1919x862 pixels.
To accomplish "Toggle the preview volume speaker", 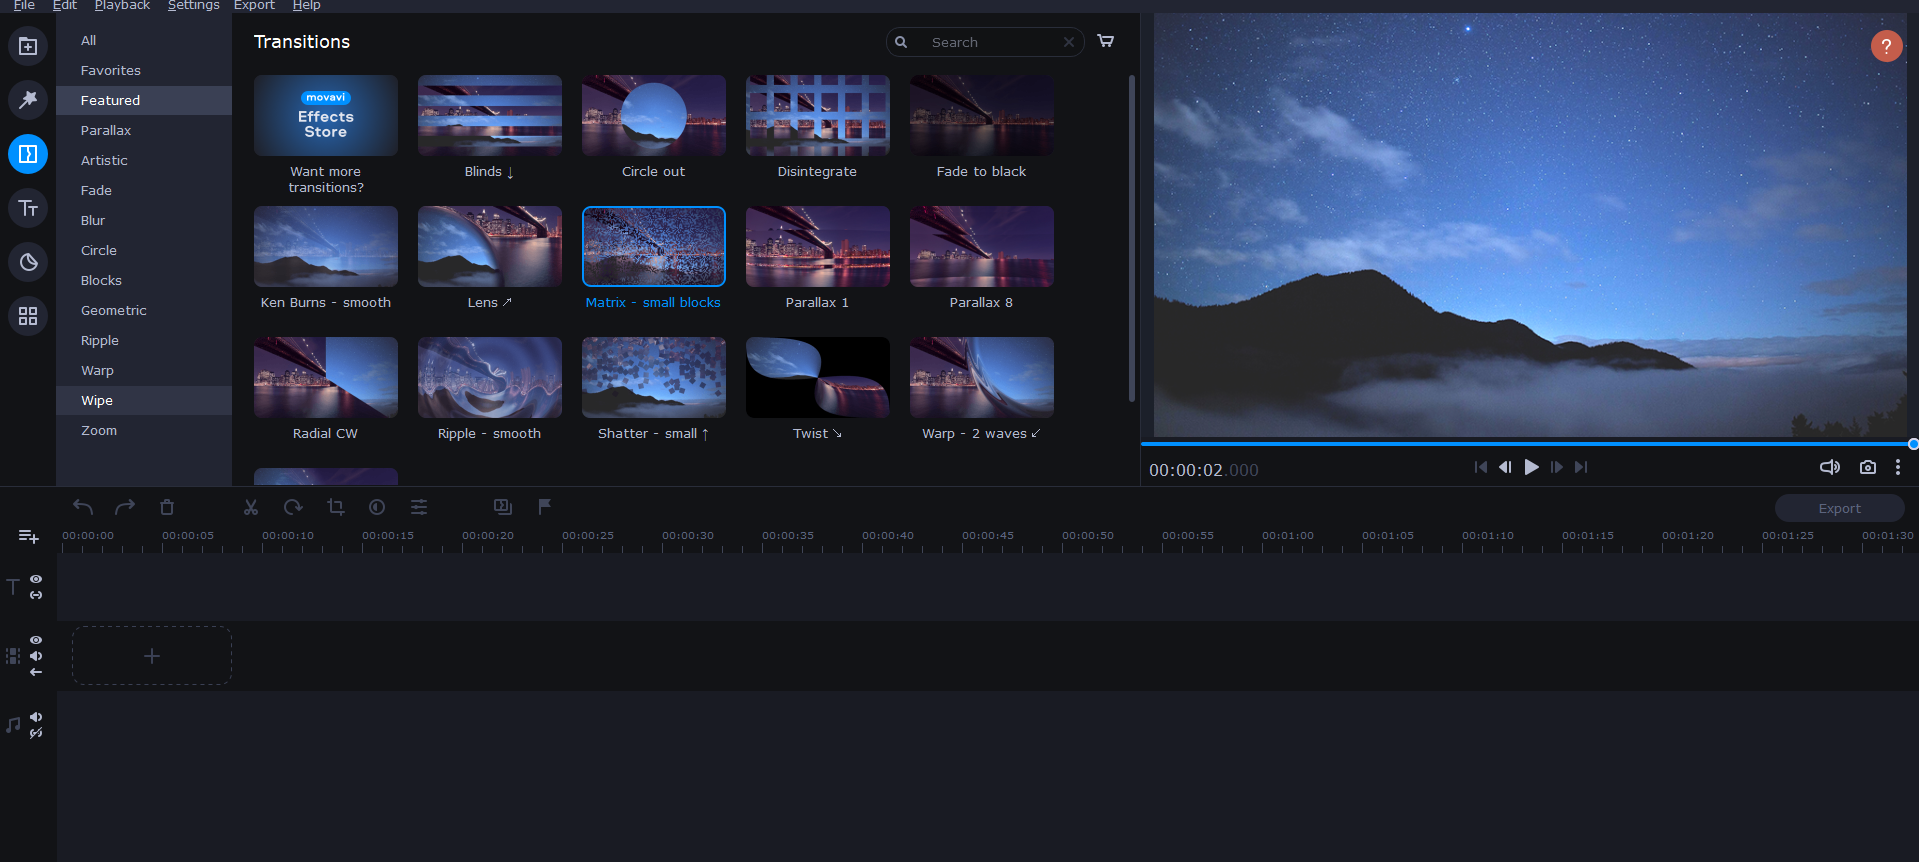I will (x=1830, y=467).
